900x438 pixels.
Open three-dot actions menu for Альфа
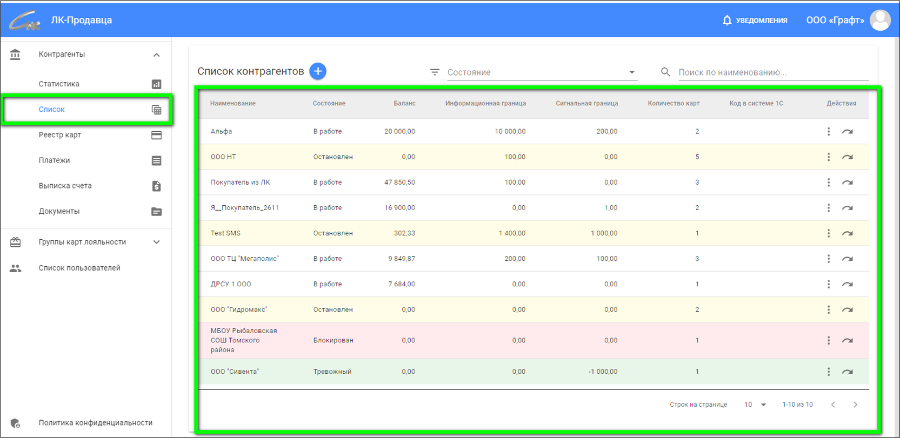click(x=828, y=131)
